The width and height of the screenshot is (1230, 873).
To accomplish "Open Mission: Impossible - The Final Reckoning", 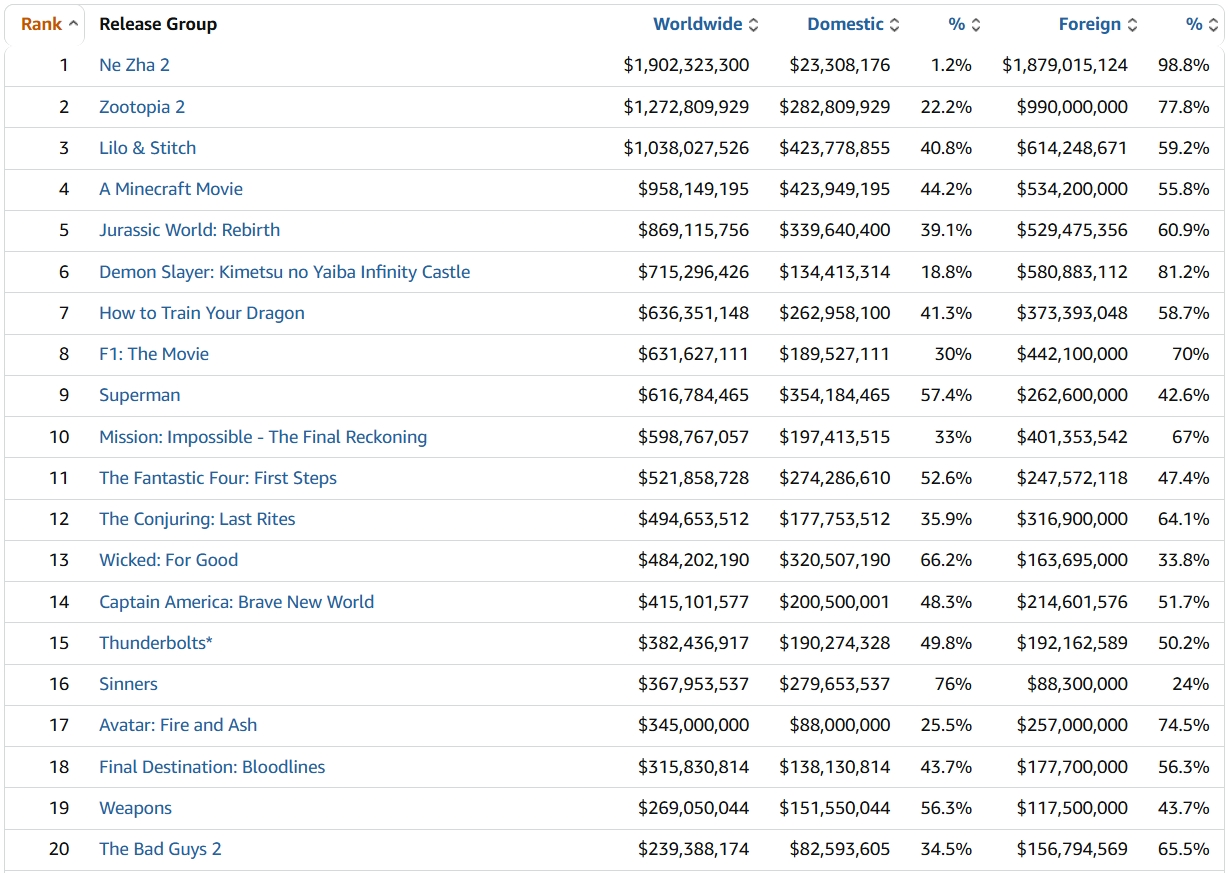I will (262, 437).
